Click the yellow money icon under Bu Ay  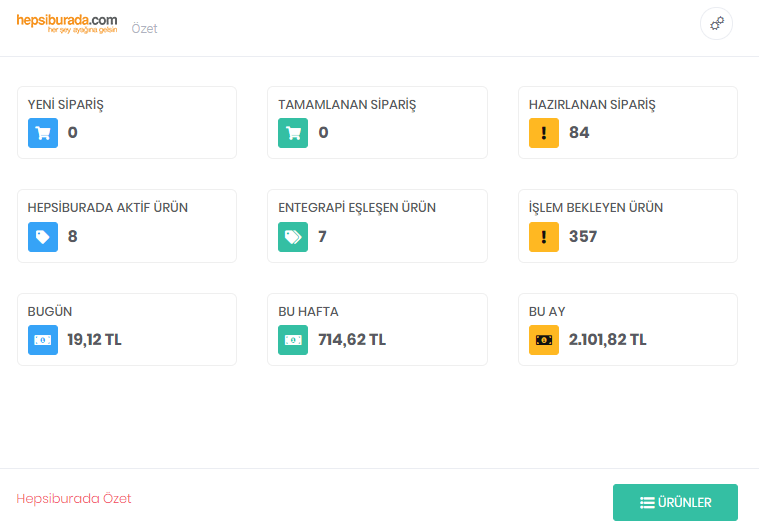click(x=544, y=340)
